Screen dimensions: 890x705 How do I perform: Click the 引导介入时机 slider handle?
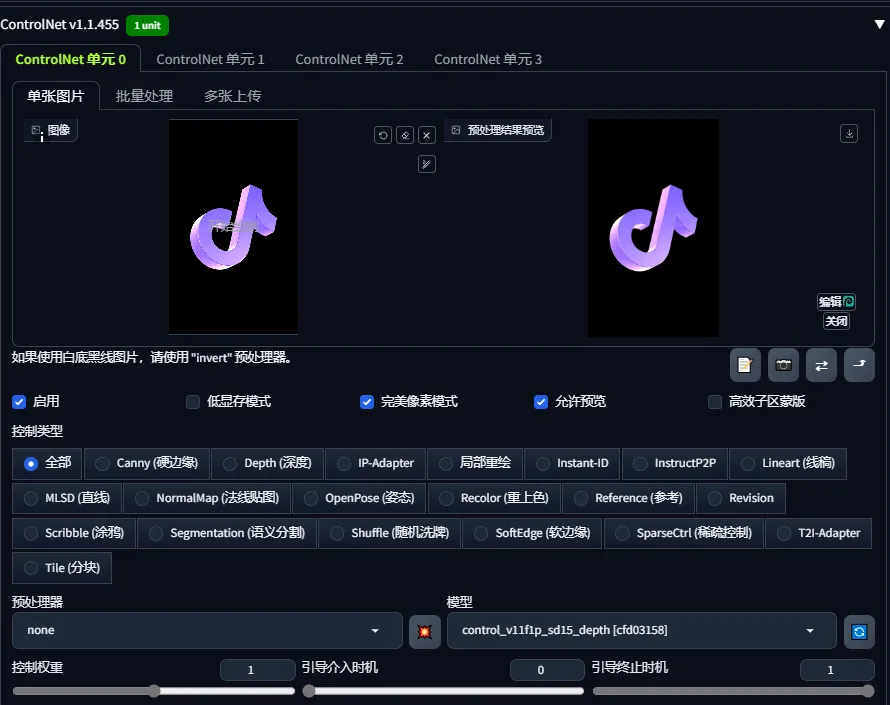[x=309, y=691]
